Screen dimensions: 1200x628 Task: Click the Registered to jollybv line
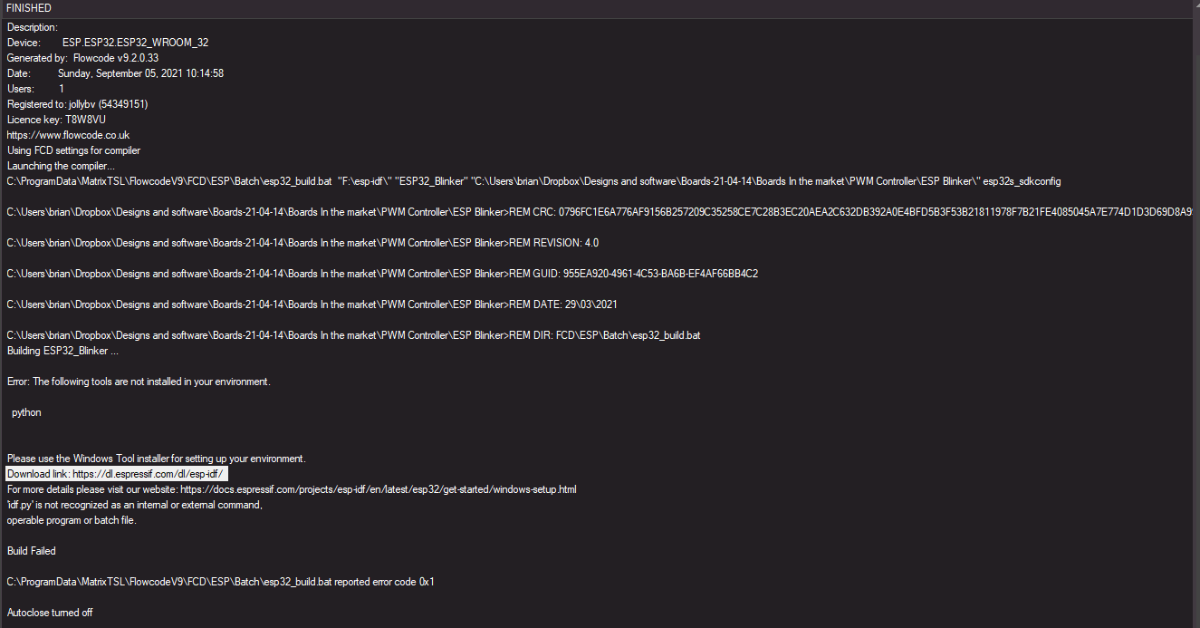(x=77, y=104)
